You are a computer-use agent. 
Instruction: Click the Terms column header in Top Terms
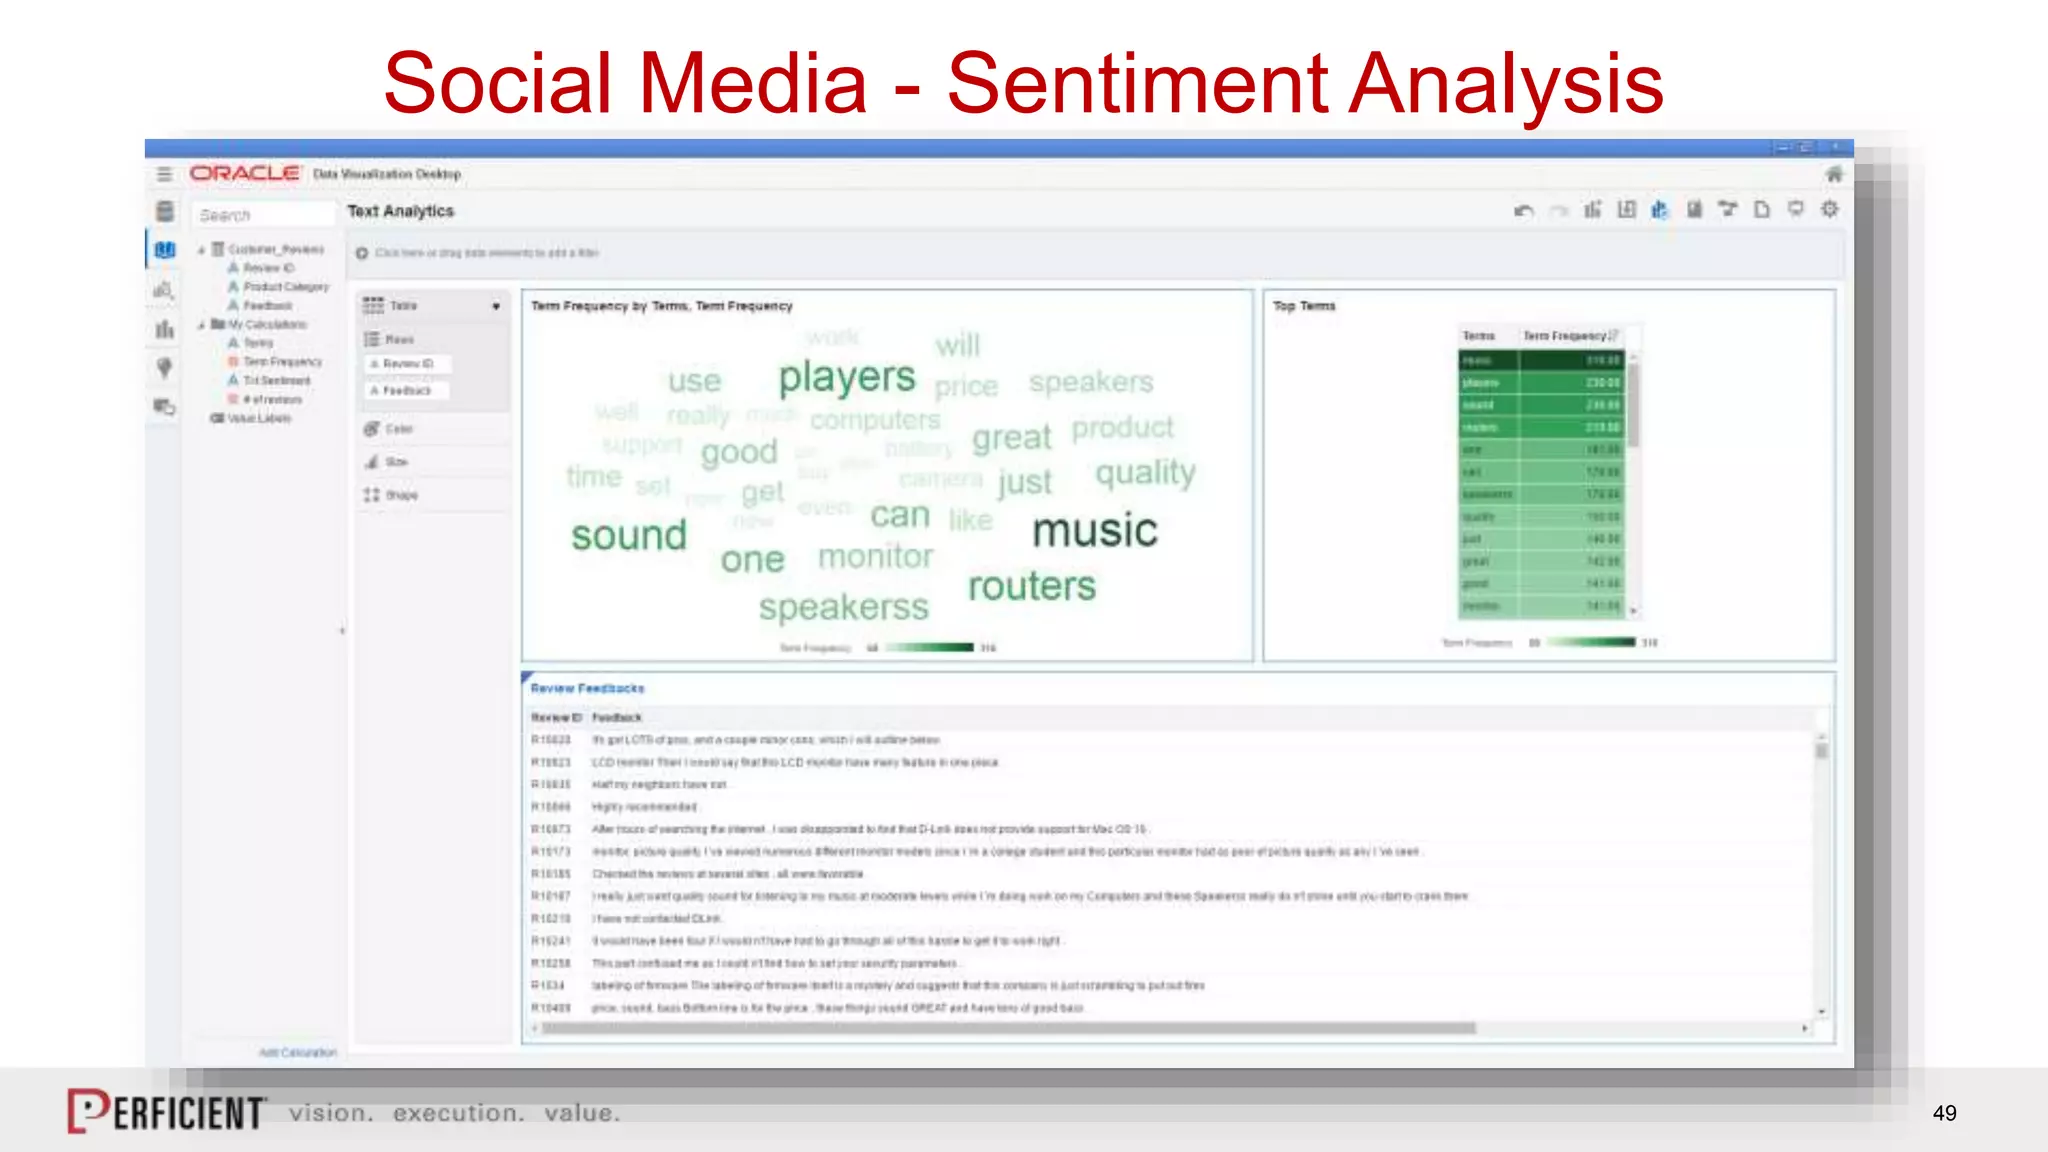pos(1479,336)
